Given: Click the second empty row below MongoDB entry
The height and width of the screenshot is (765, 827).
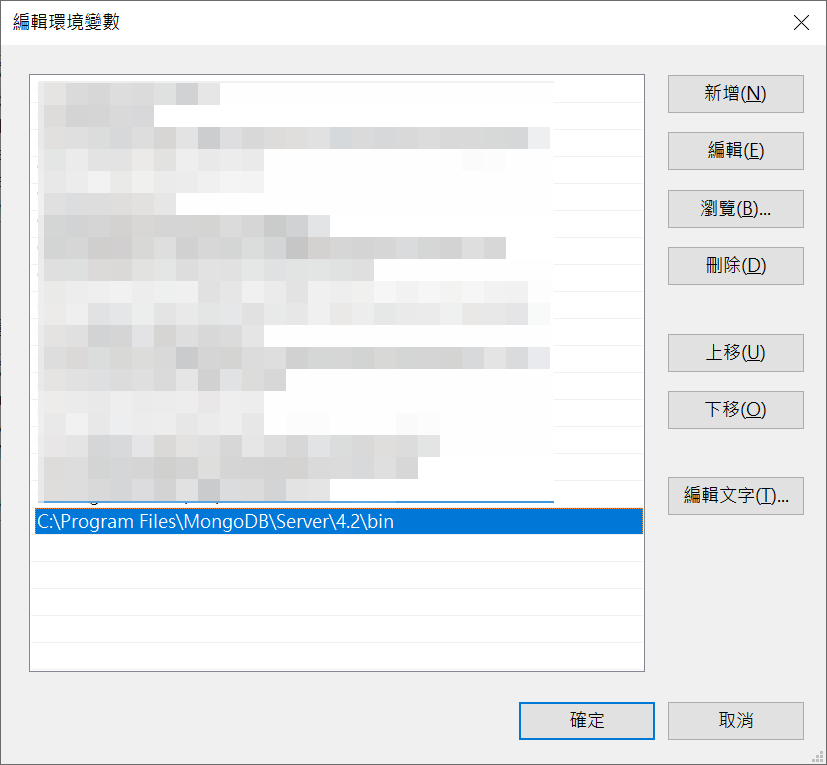Looking at the screenshot, I should click(x=339, y=575).
